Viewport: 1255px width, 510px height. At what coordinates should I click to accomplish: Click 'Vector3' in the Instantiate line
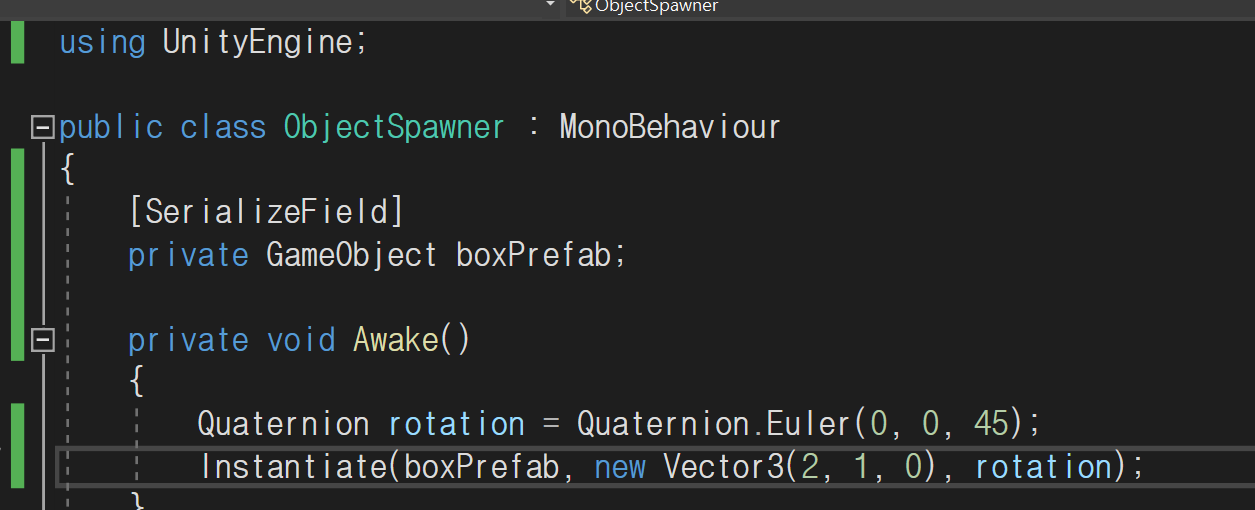tap(723, 466)
